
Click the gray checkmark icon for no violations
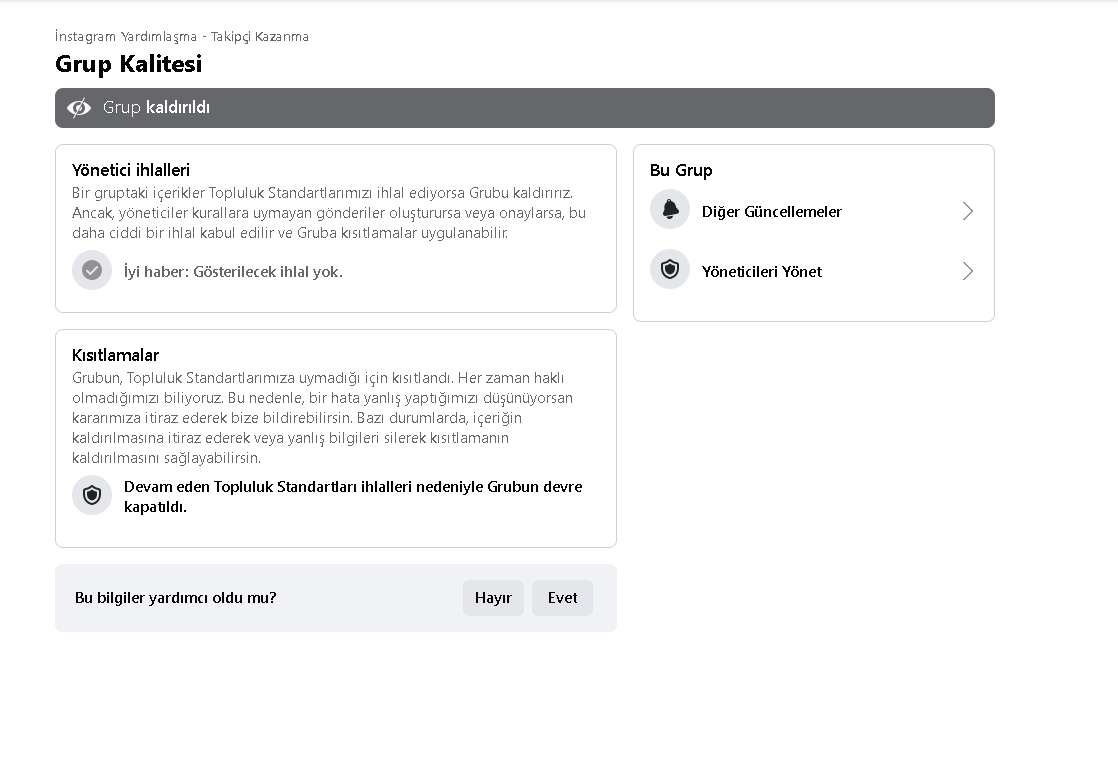[x=92, y=270]
